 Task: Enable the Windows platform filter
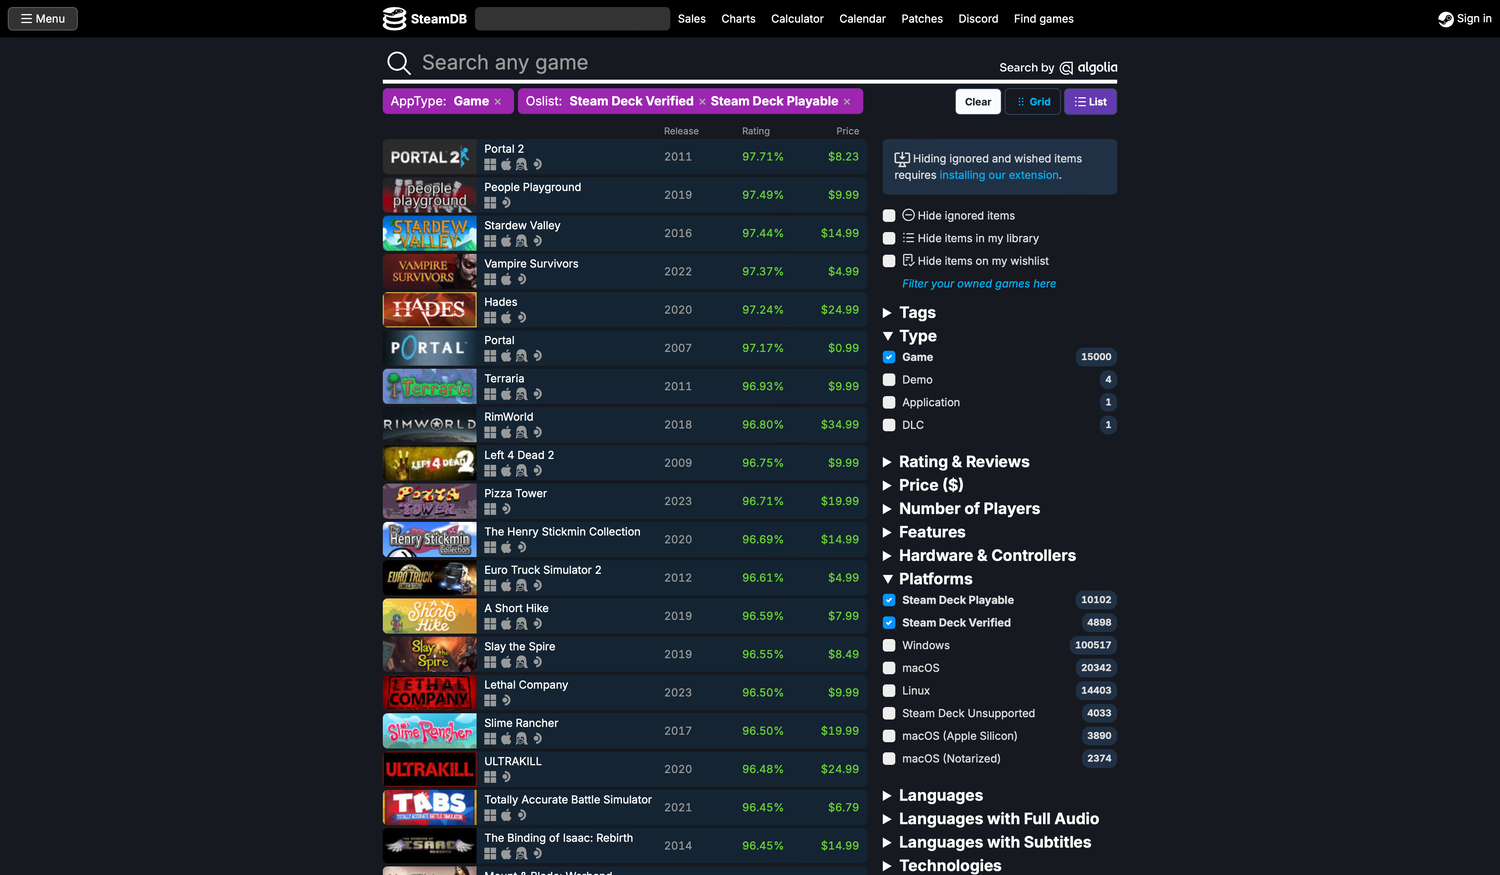[x=889, y=645]
